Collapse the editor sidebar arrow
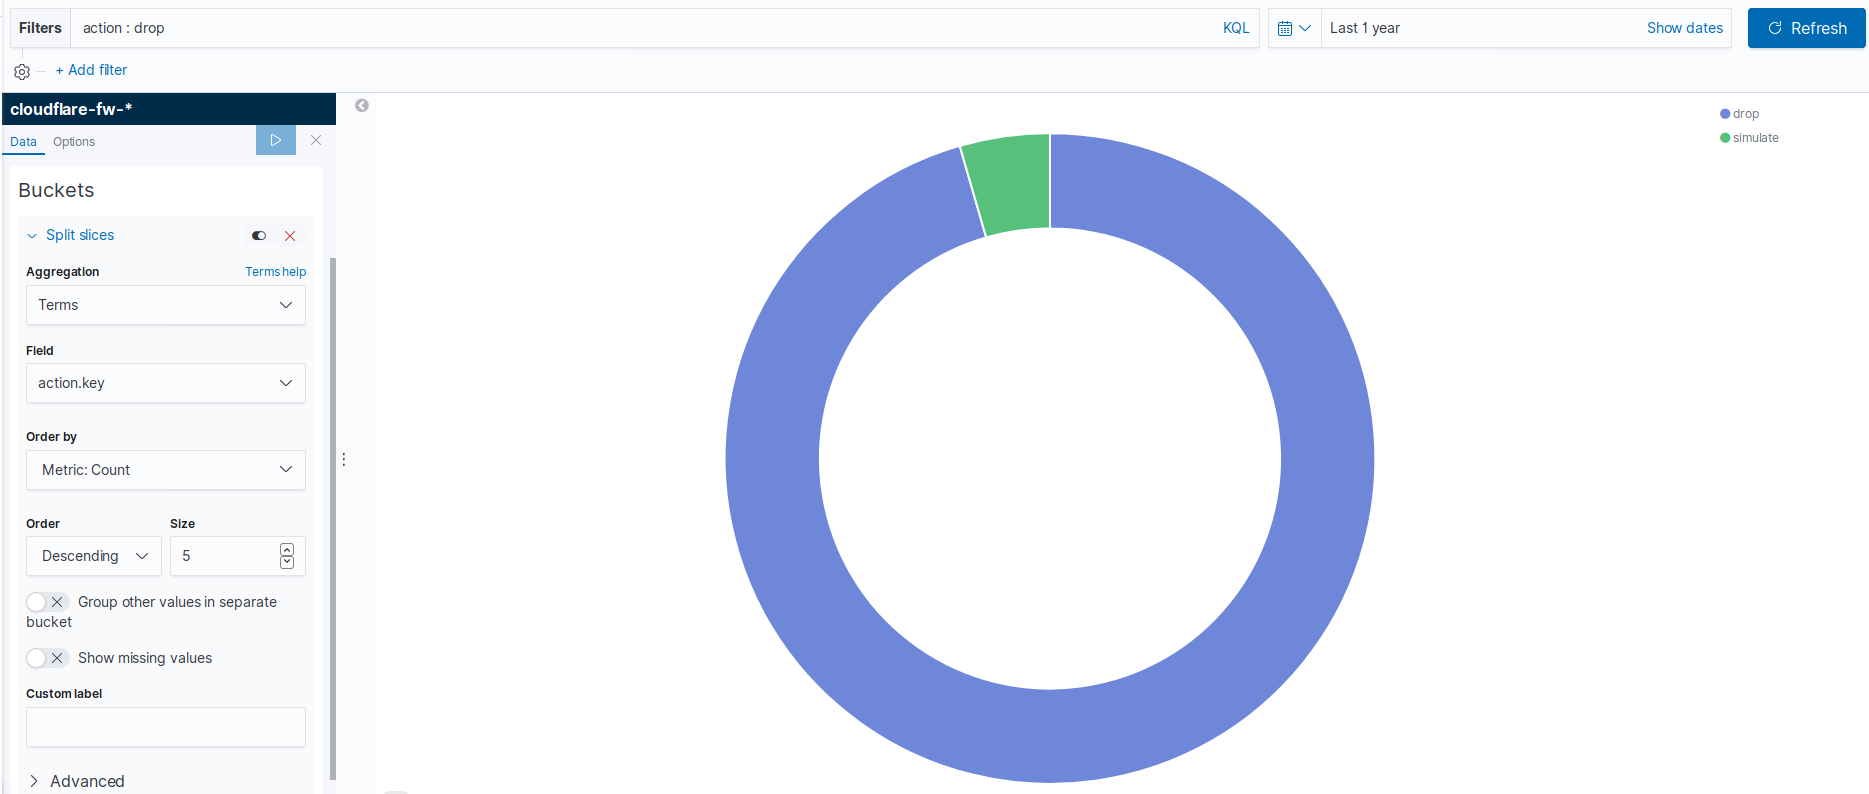Image resolution: width=1869 pixels, height=794 pixels. [x=362, y=105]
